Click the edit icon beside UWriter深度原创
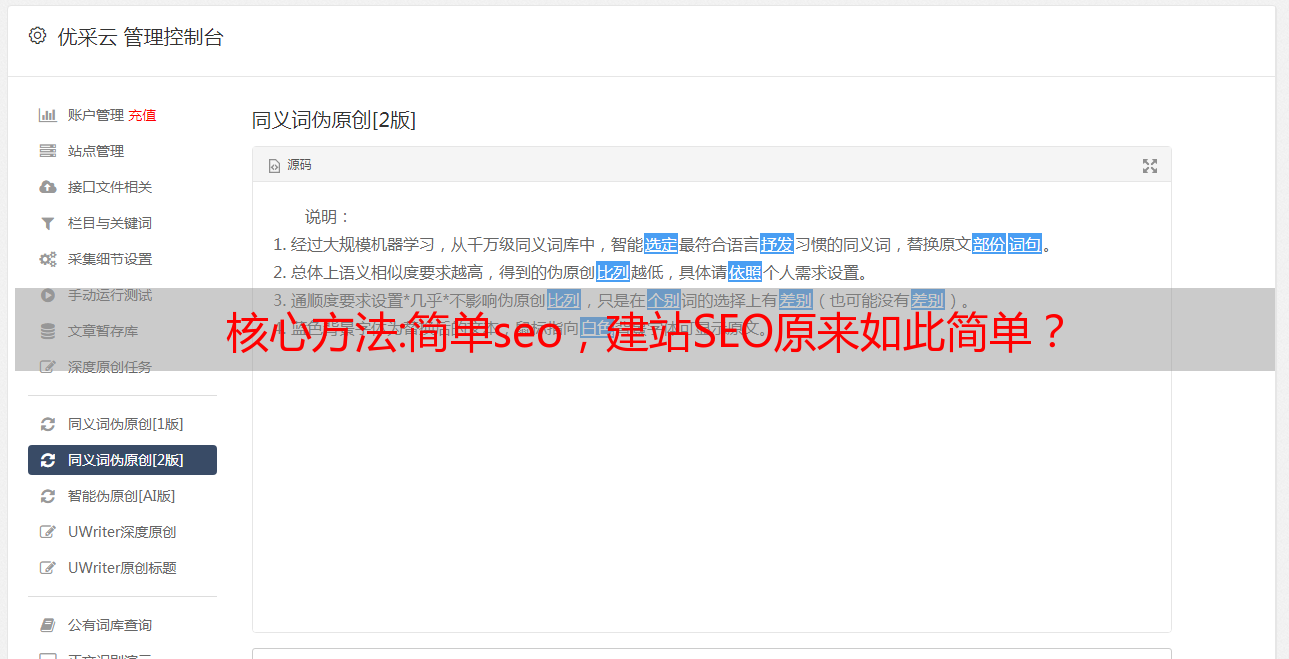The height and width of the screenshot is (659, 1289). (47, 532)
